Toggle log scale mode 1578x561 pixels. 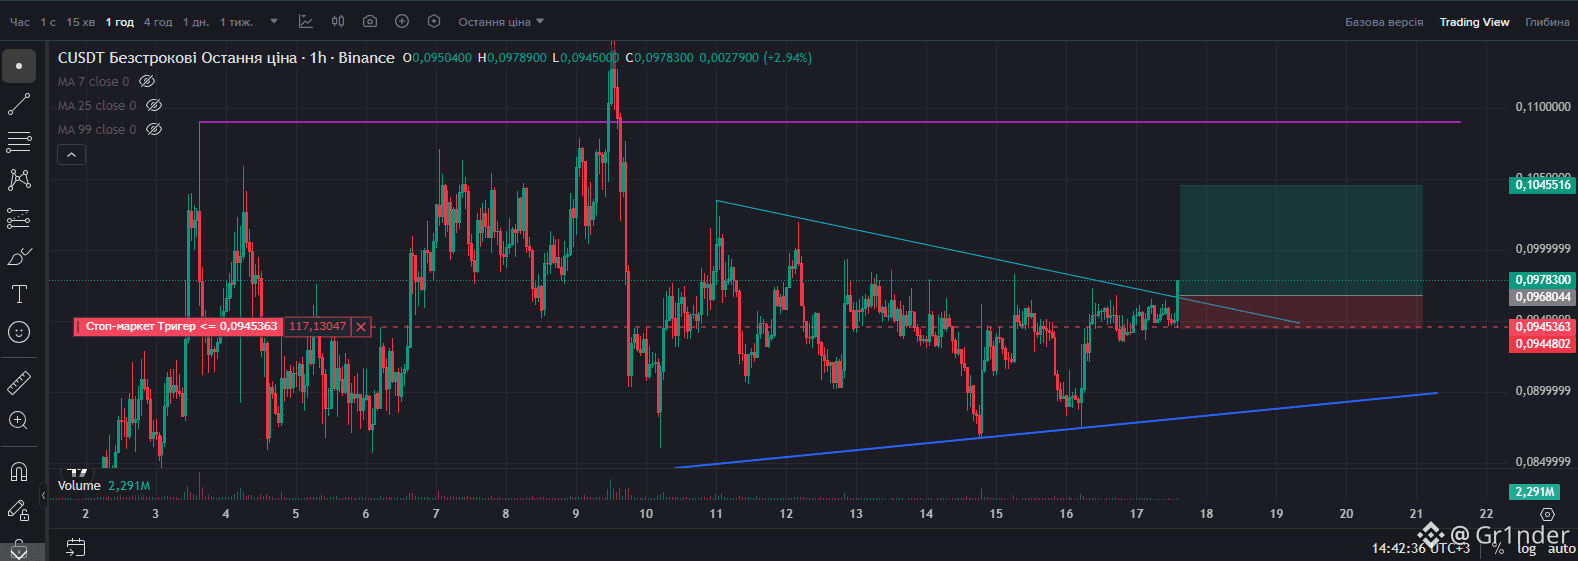click(1526, 548)
